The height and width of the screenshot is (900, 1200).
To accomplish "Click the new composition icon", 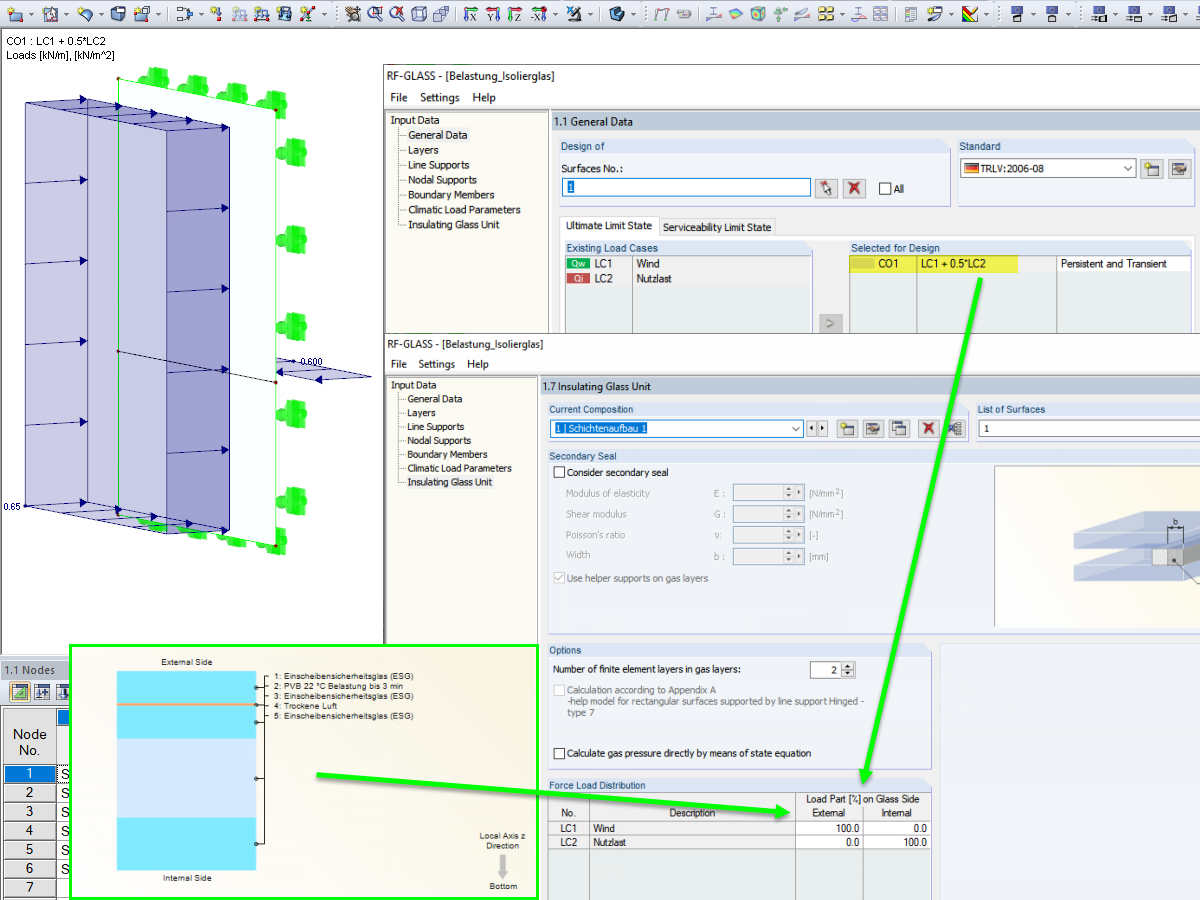I will [847, 428].
